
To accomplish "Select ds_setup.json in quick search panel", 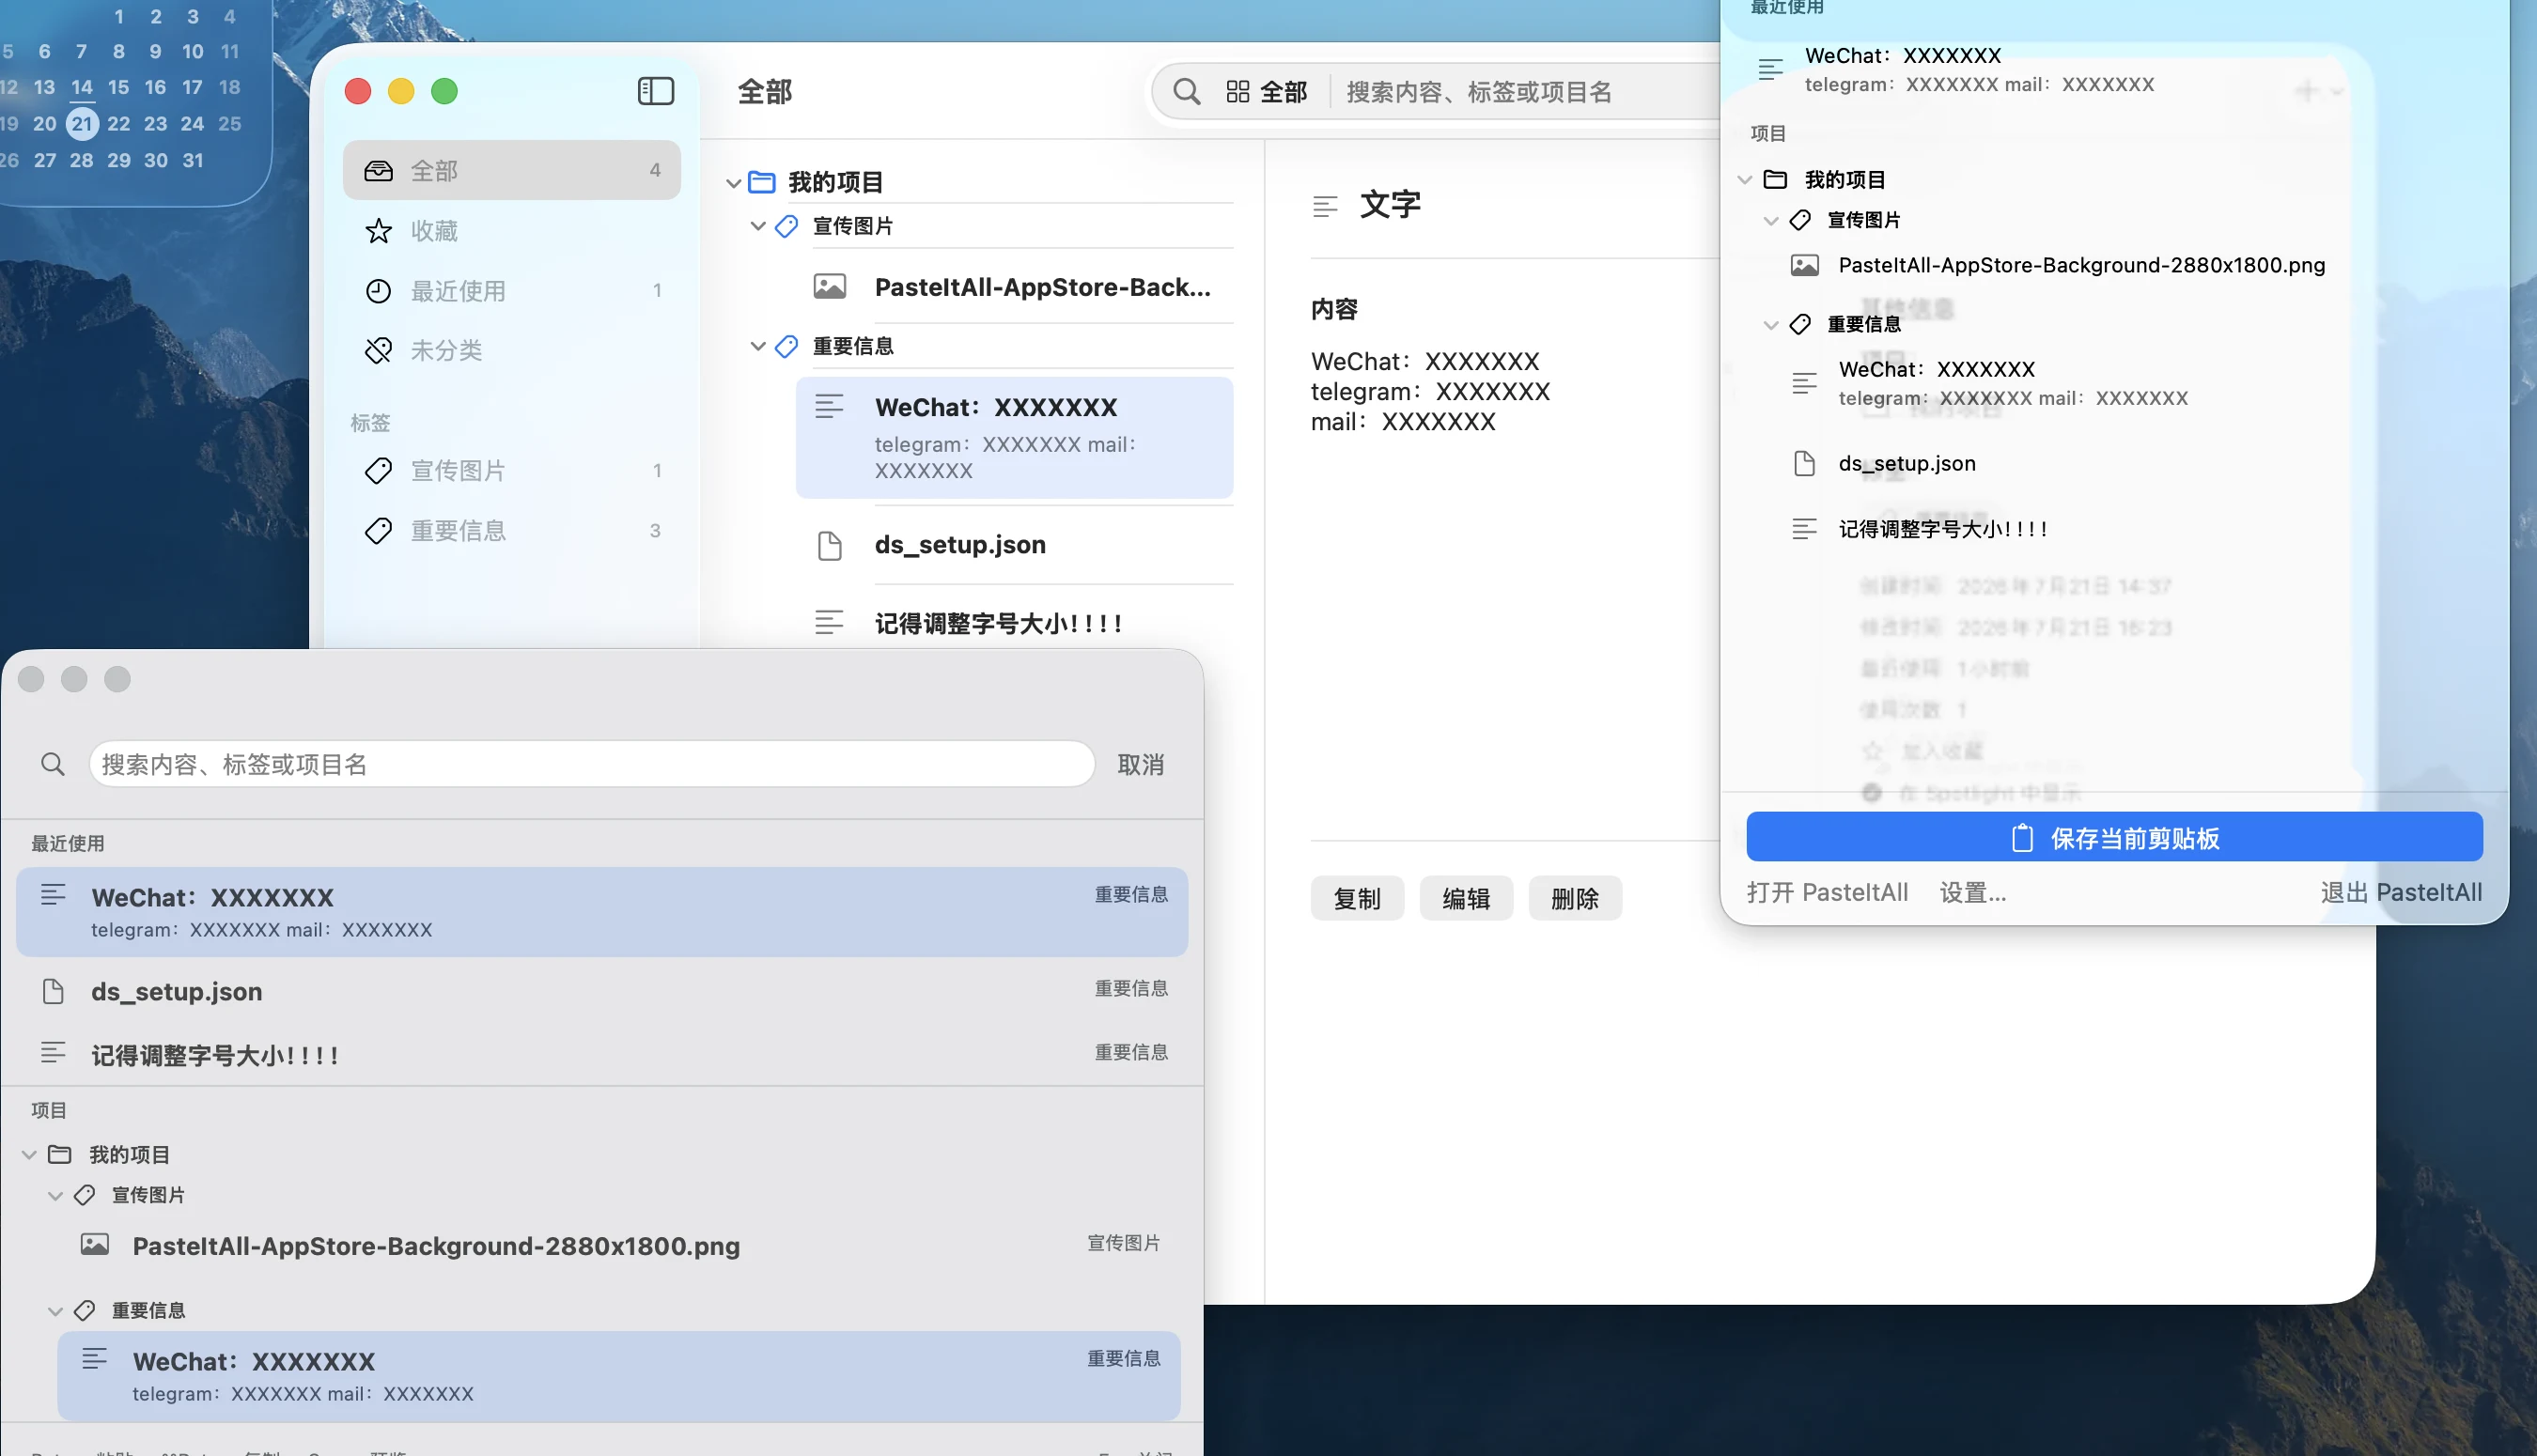I will coord(602,990).
